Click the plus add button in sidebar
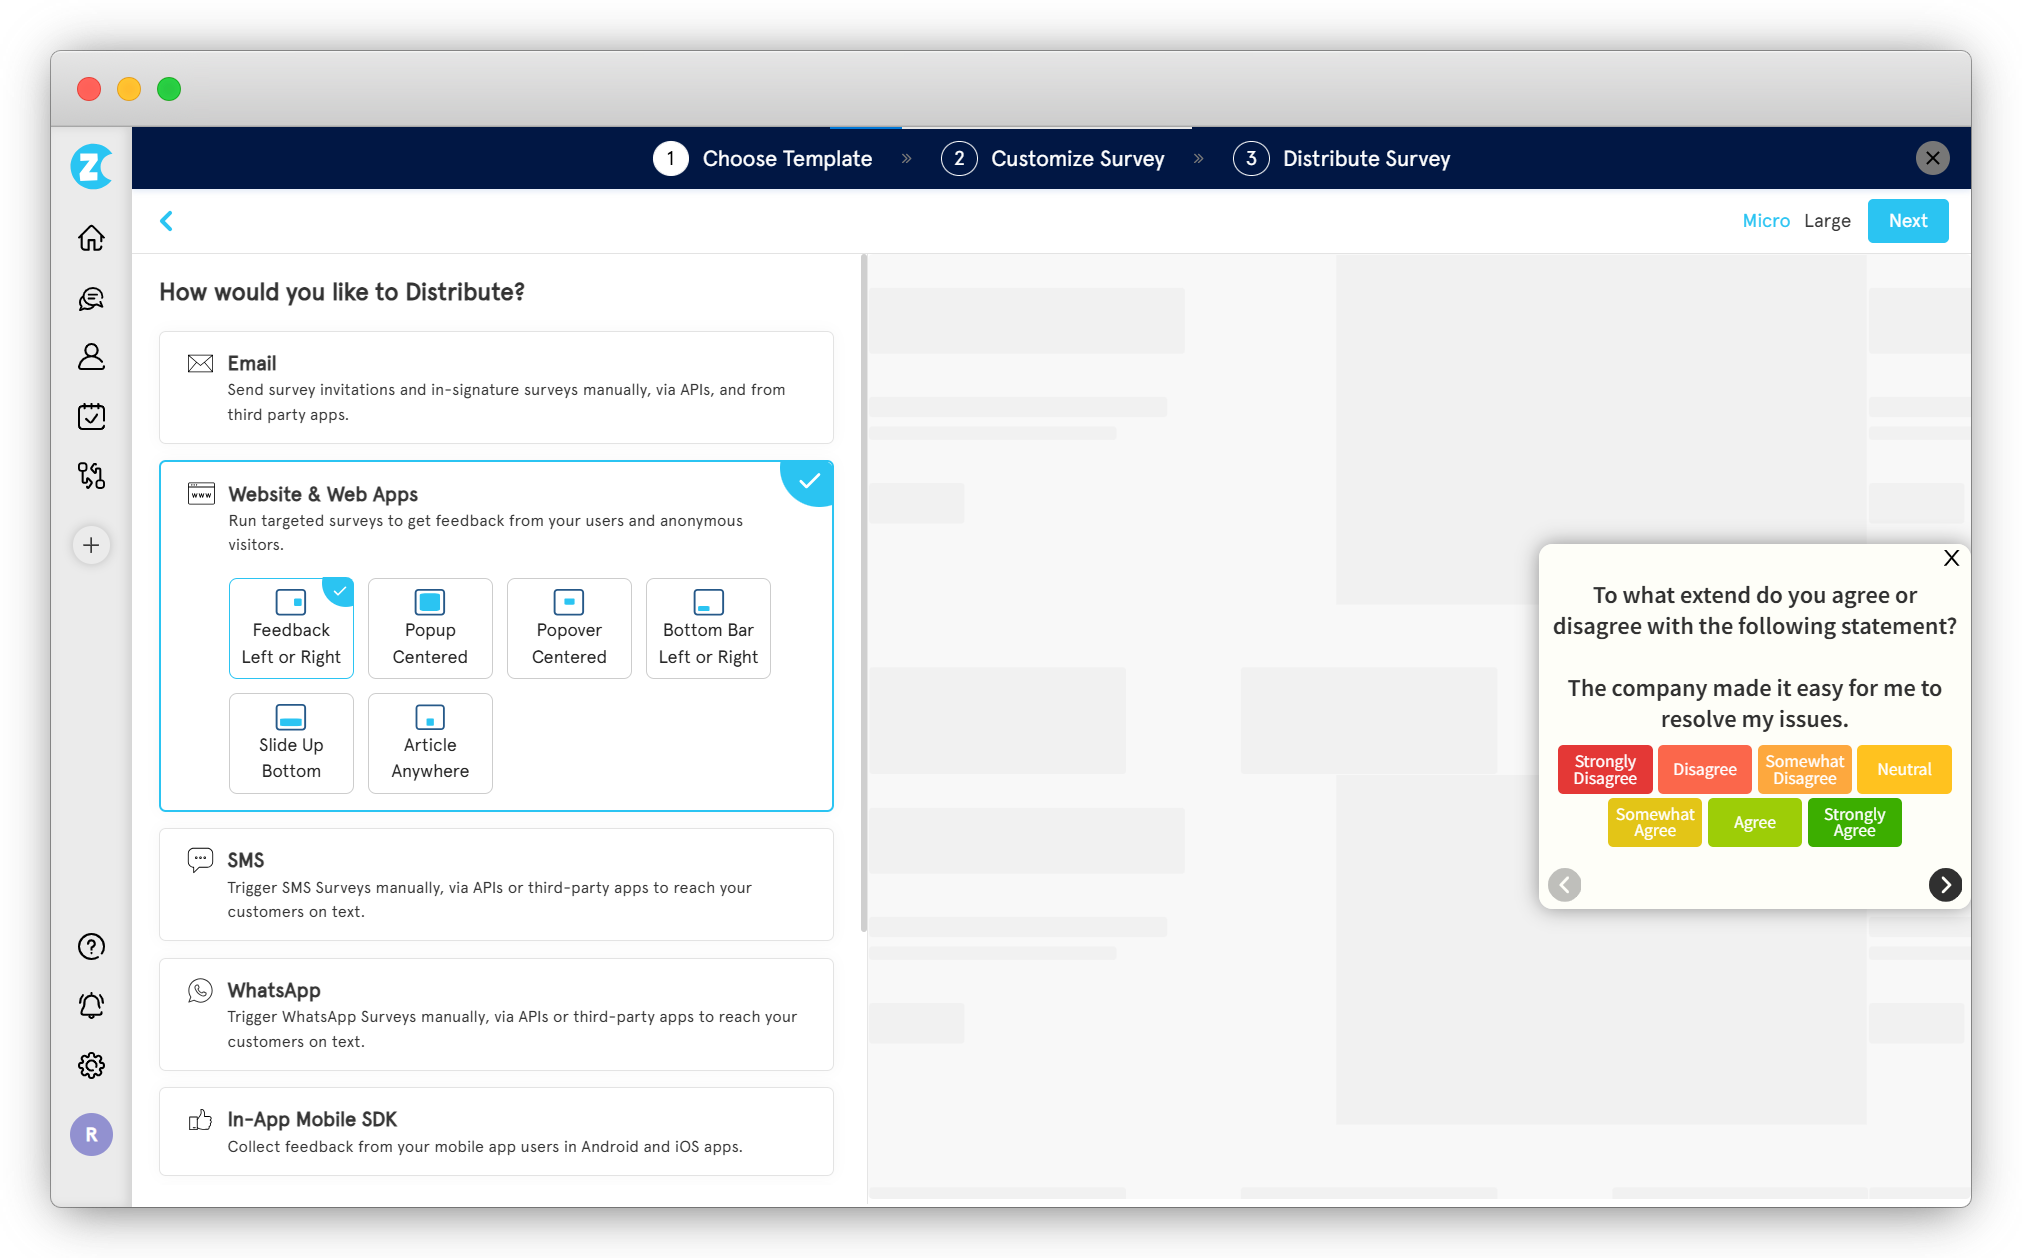 point(91,545)
